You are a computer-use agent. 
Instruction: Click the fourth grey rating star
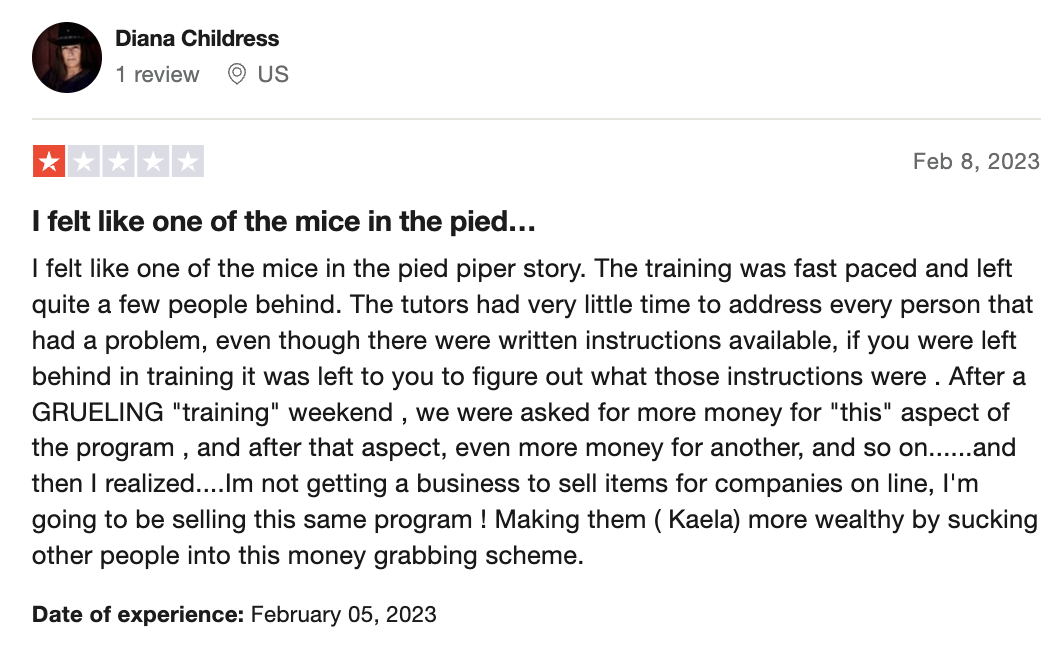pos(153,161)
